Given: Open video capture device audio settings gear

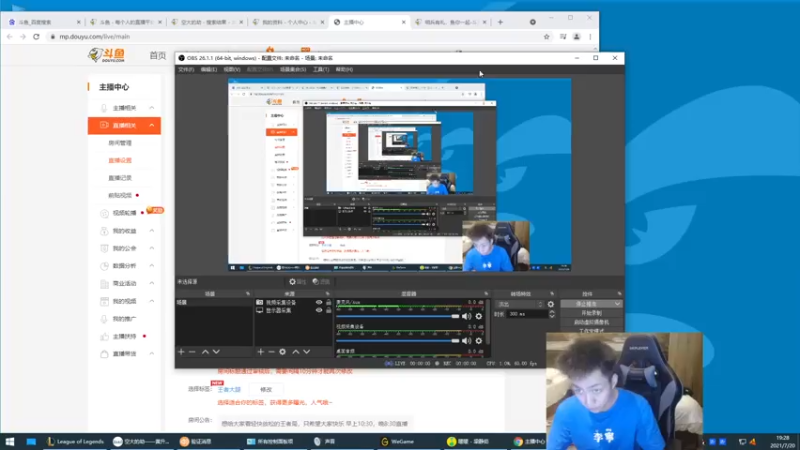Looking at the screenshot, I should click(479, 340).
